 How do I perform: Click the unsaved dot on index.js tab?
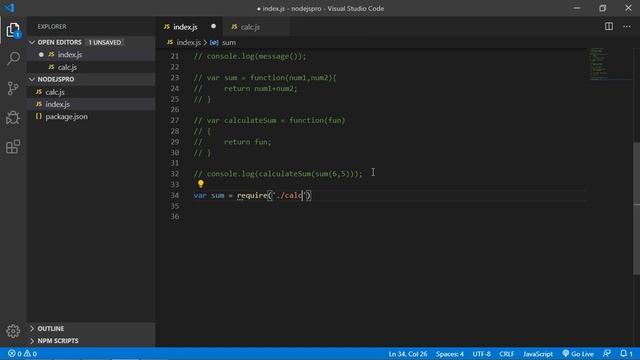point(213,27)
